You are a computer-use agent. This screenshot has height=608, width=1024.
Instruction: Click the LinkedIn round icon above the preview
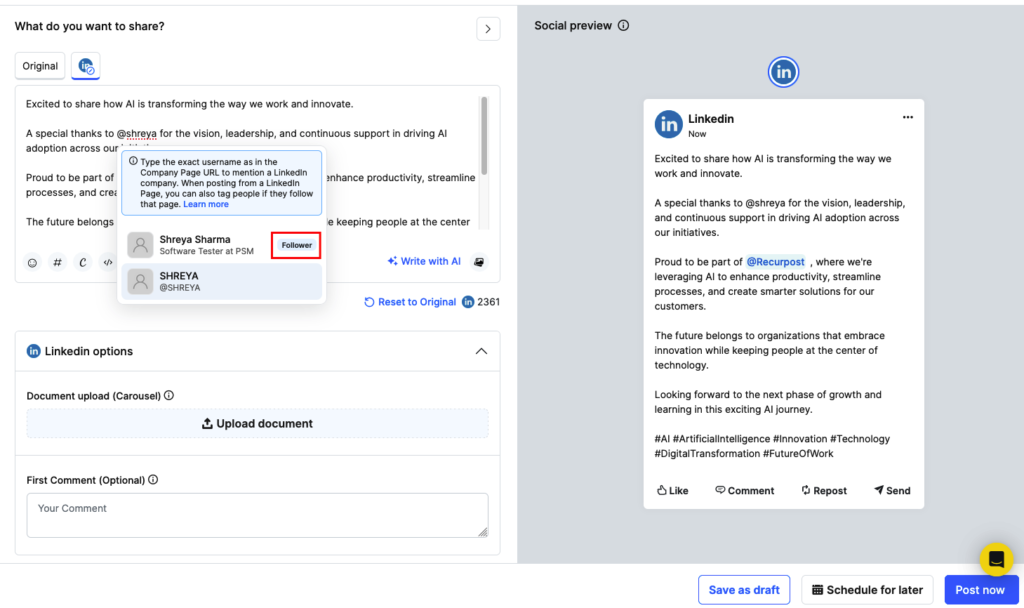[783, 72]
